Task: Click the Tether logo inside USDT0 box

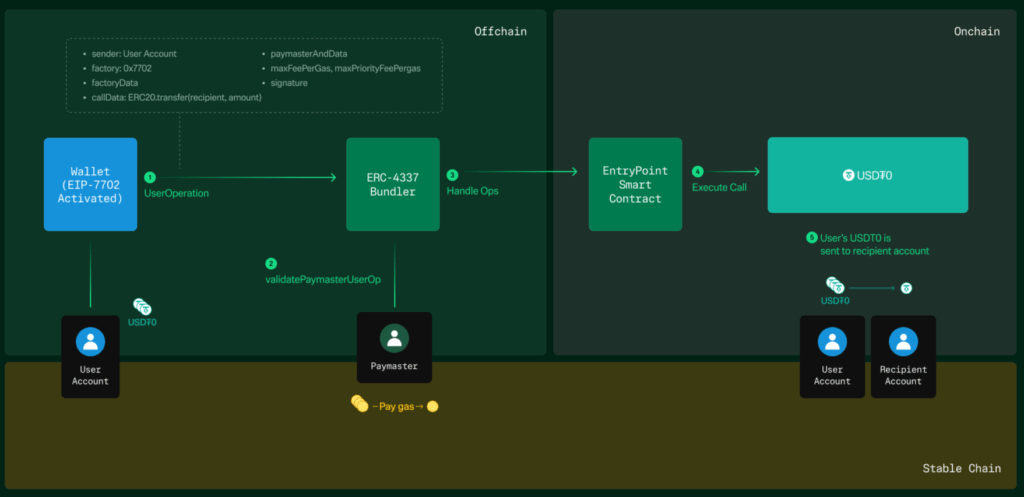Action: [x=848, y=175]
